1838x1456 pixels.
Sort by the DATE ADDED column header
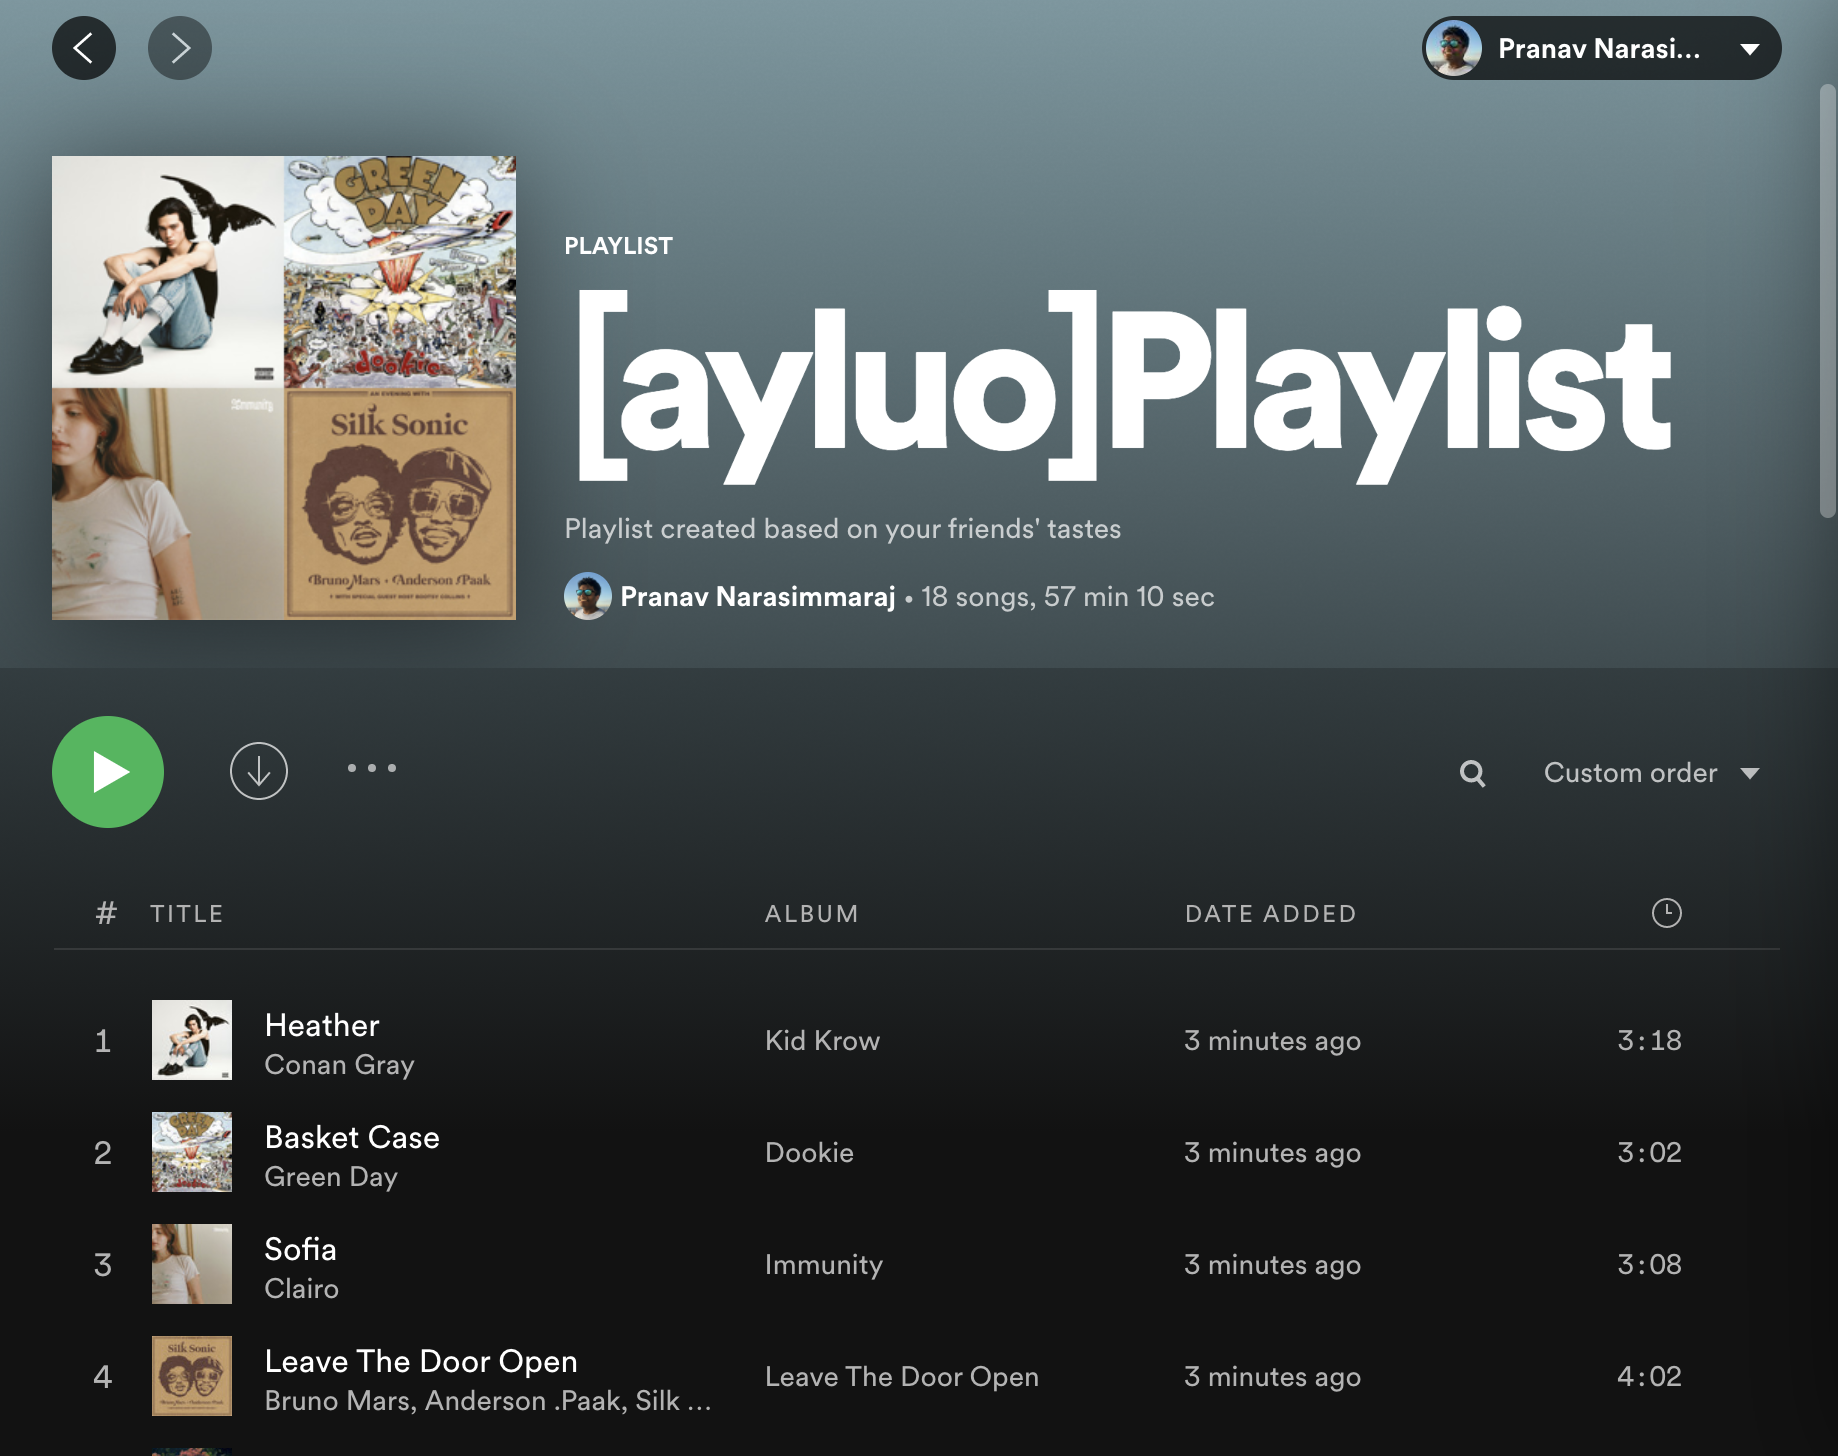[x=1270, y=914]
